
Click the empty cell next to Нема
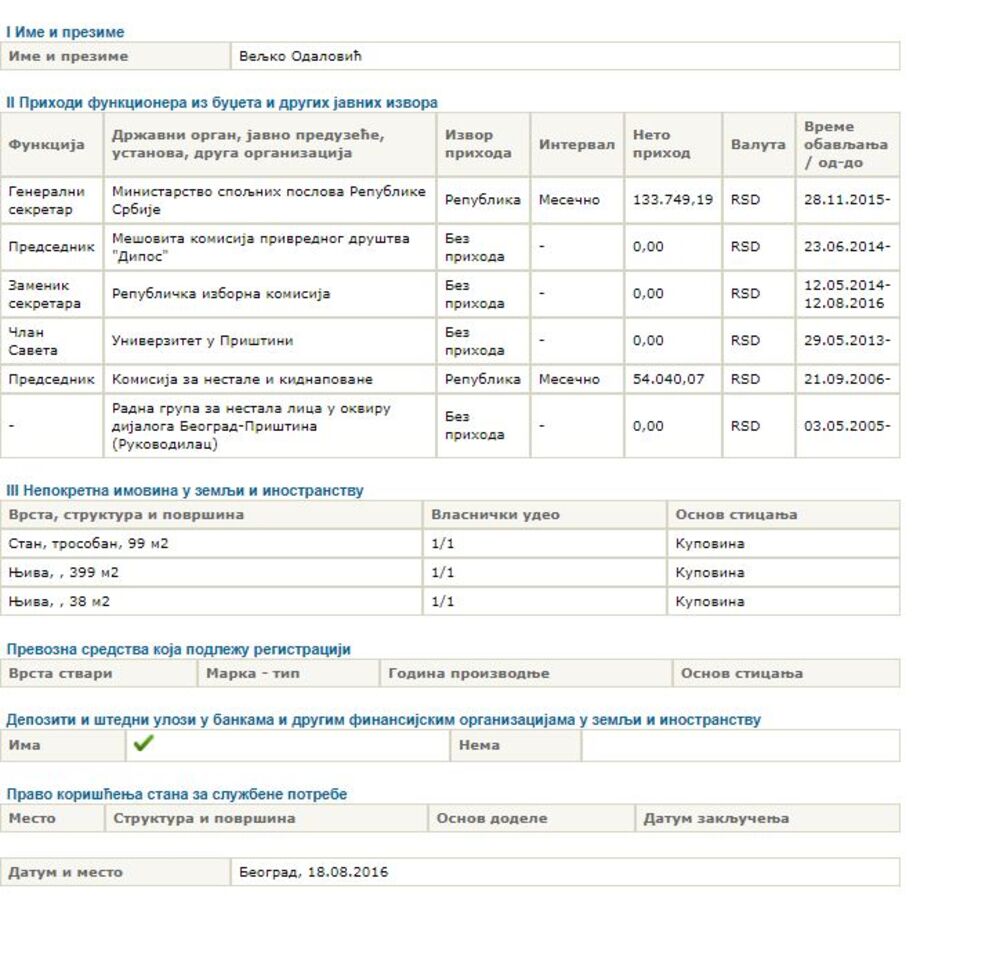click(x=740, y=745)
